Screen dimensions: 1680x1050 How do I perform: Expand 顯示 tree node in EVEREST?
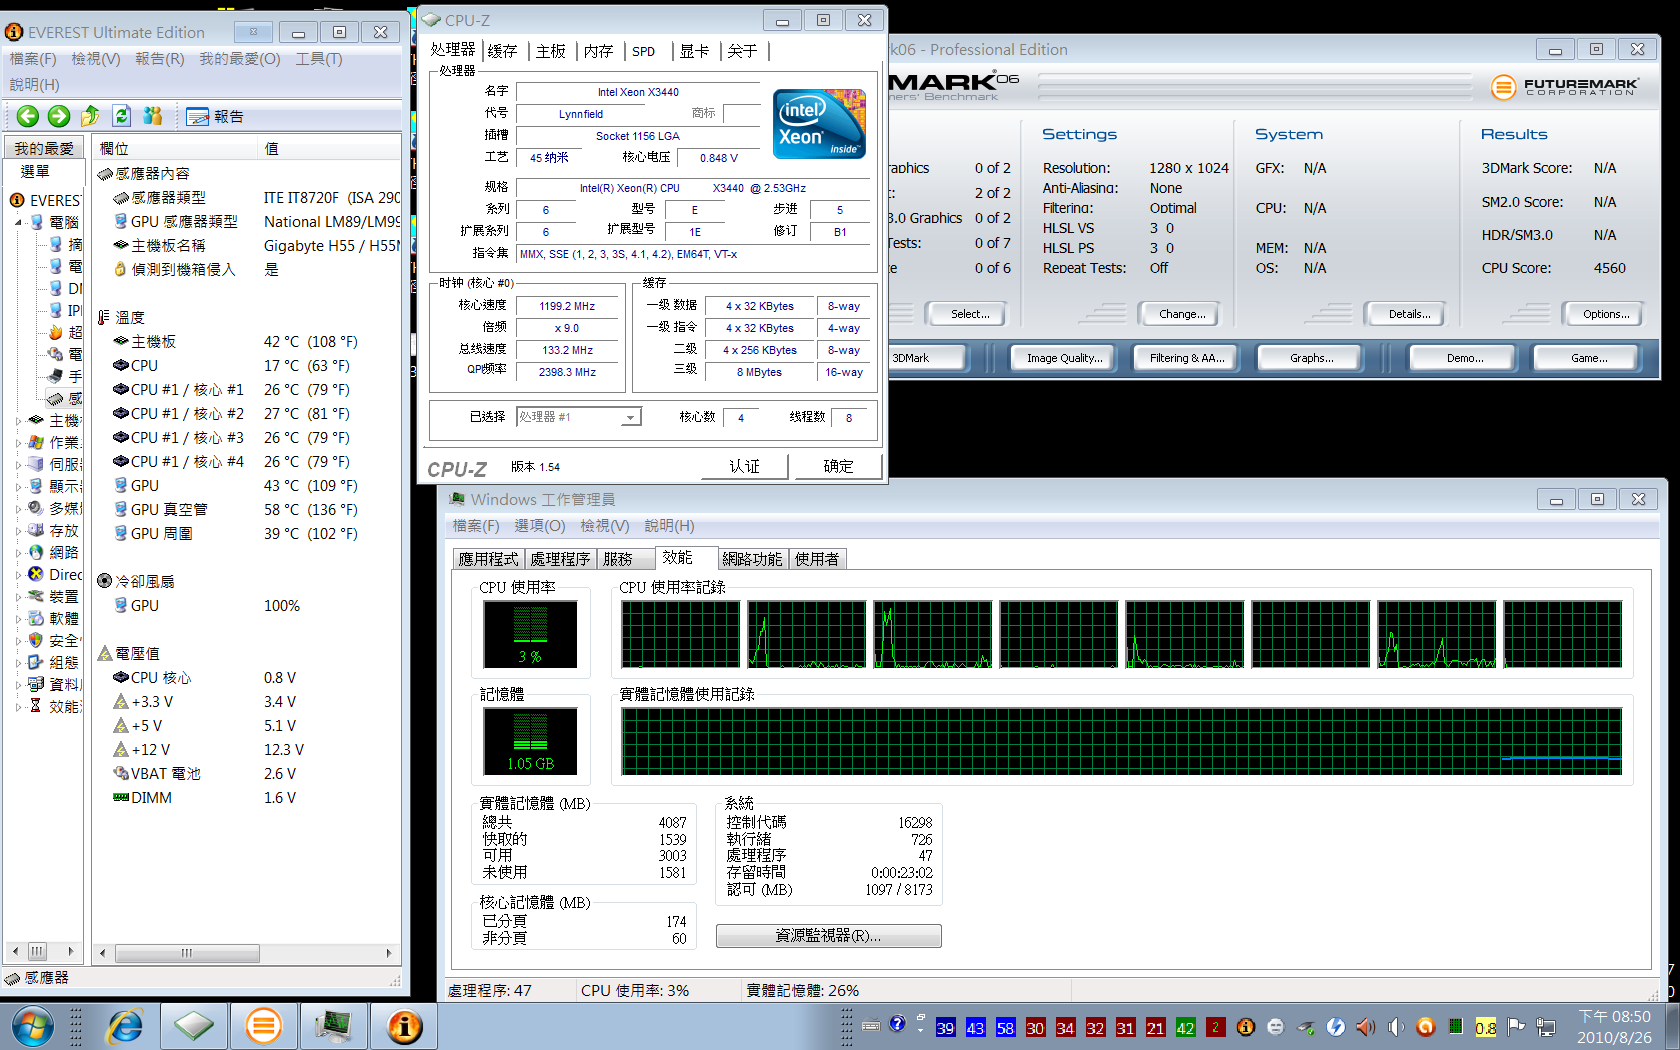pyautogui.click(x=18, y=486)
